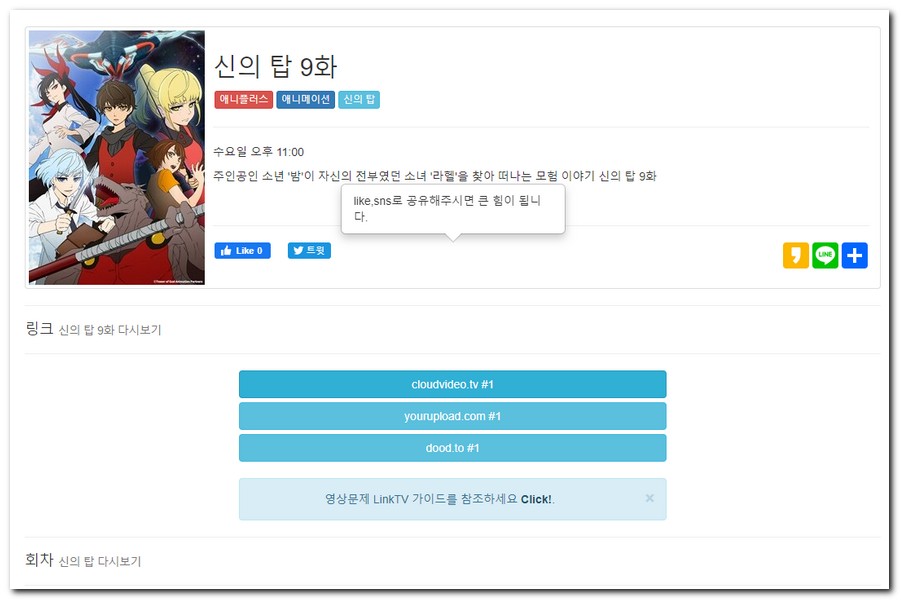Screen dimensions: 901x600
Task: Click the 링크 section heading
Action: 39,329
